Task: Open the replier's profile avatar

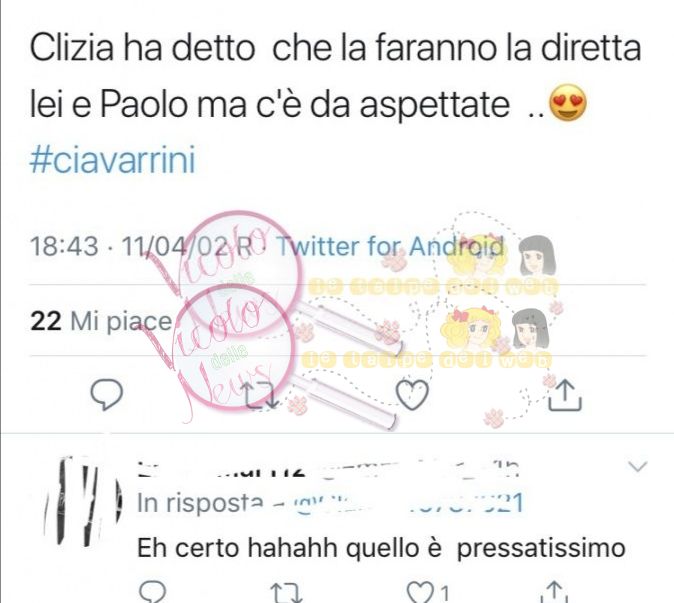Action: click(83, 502)
